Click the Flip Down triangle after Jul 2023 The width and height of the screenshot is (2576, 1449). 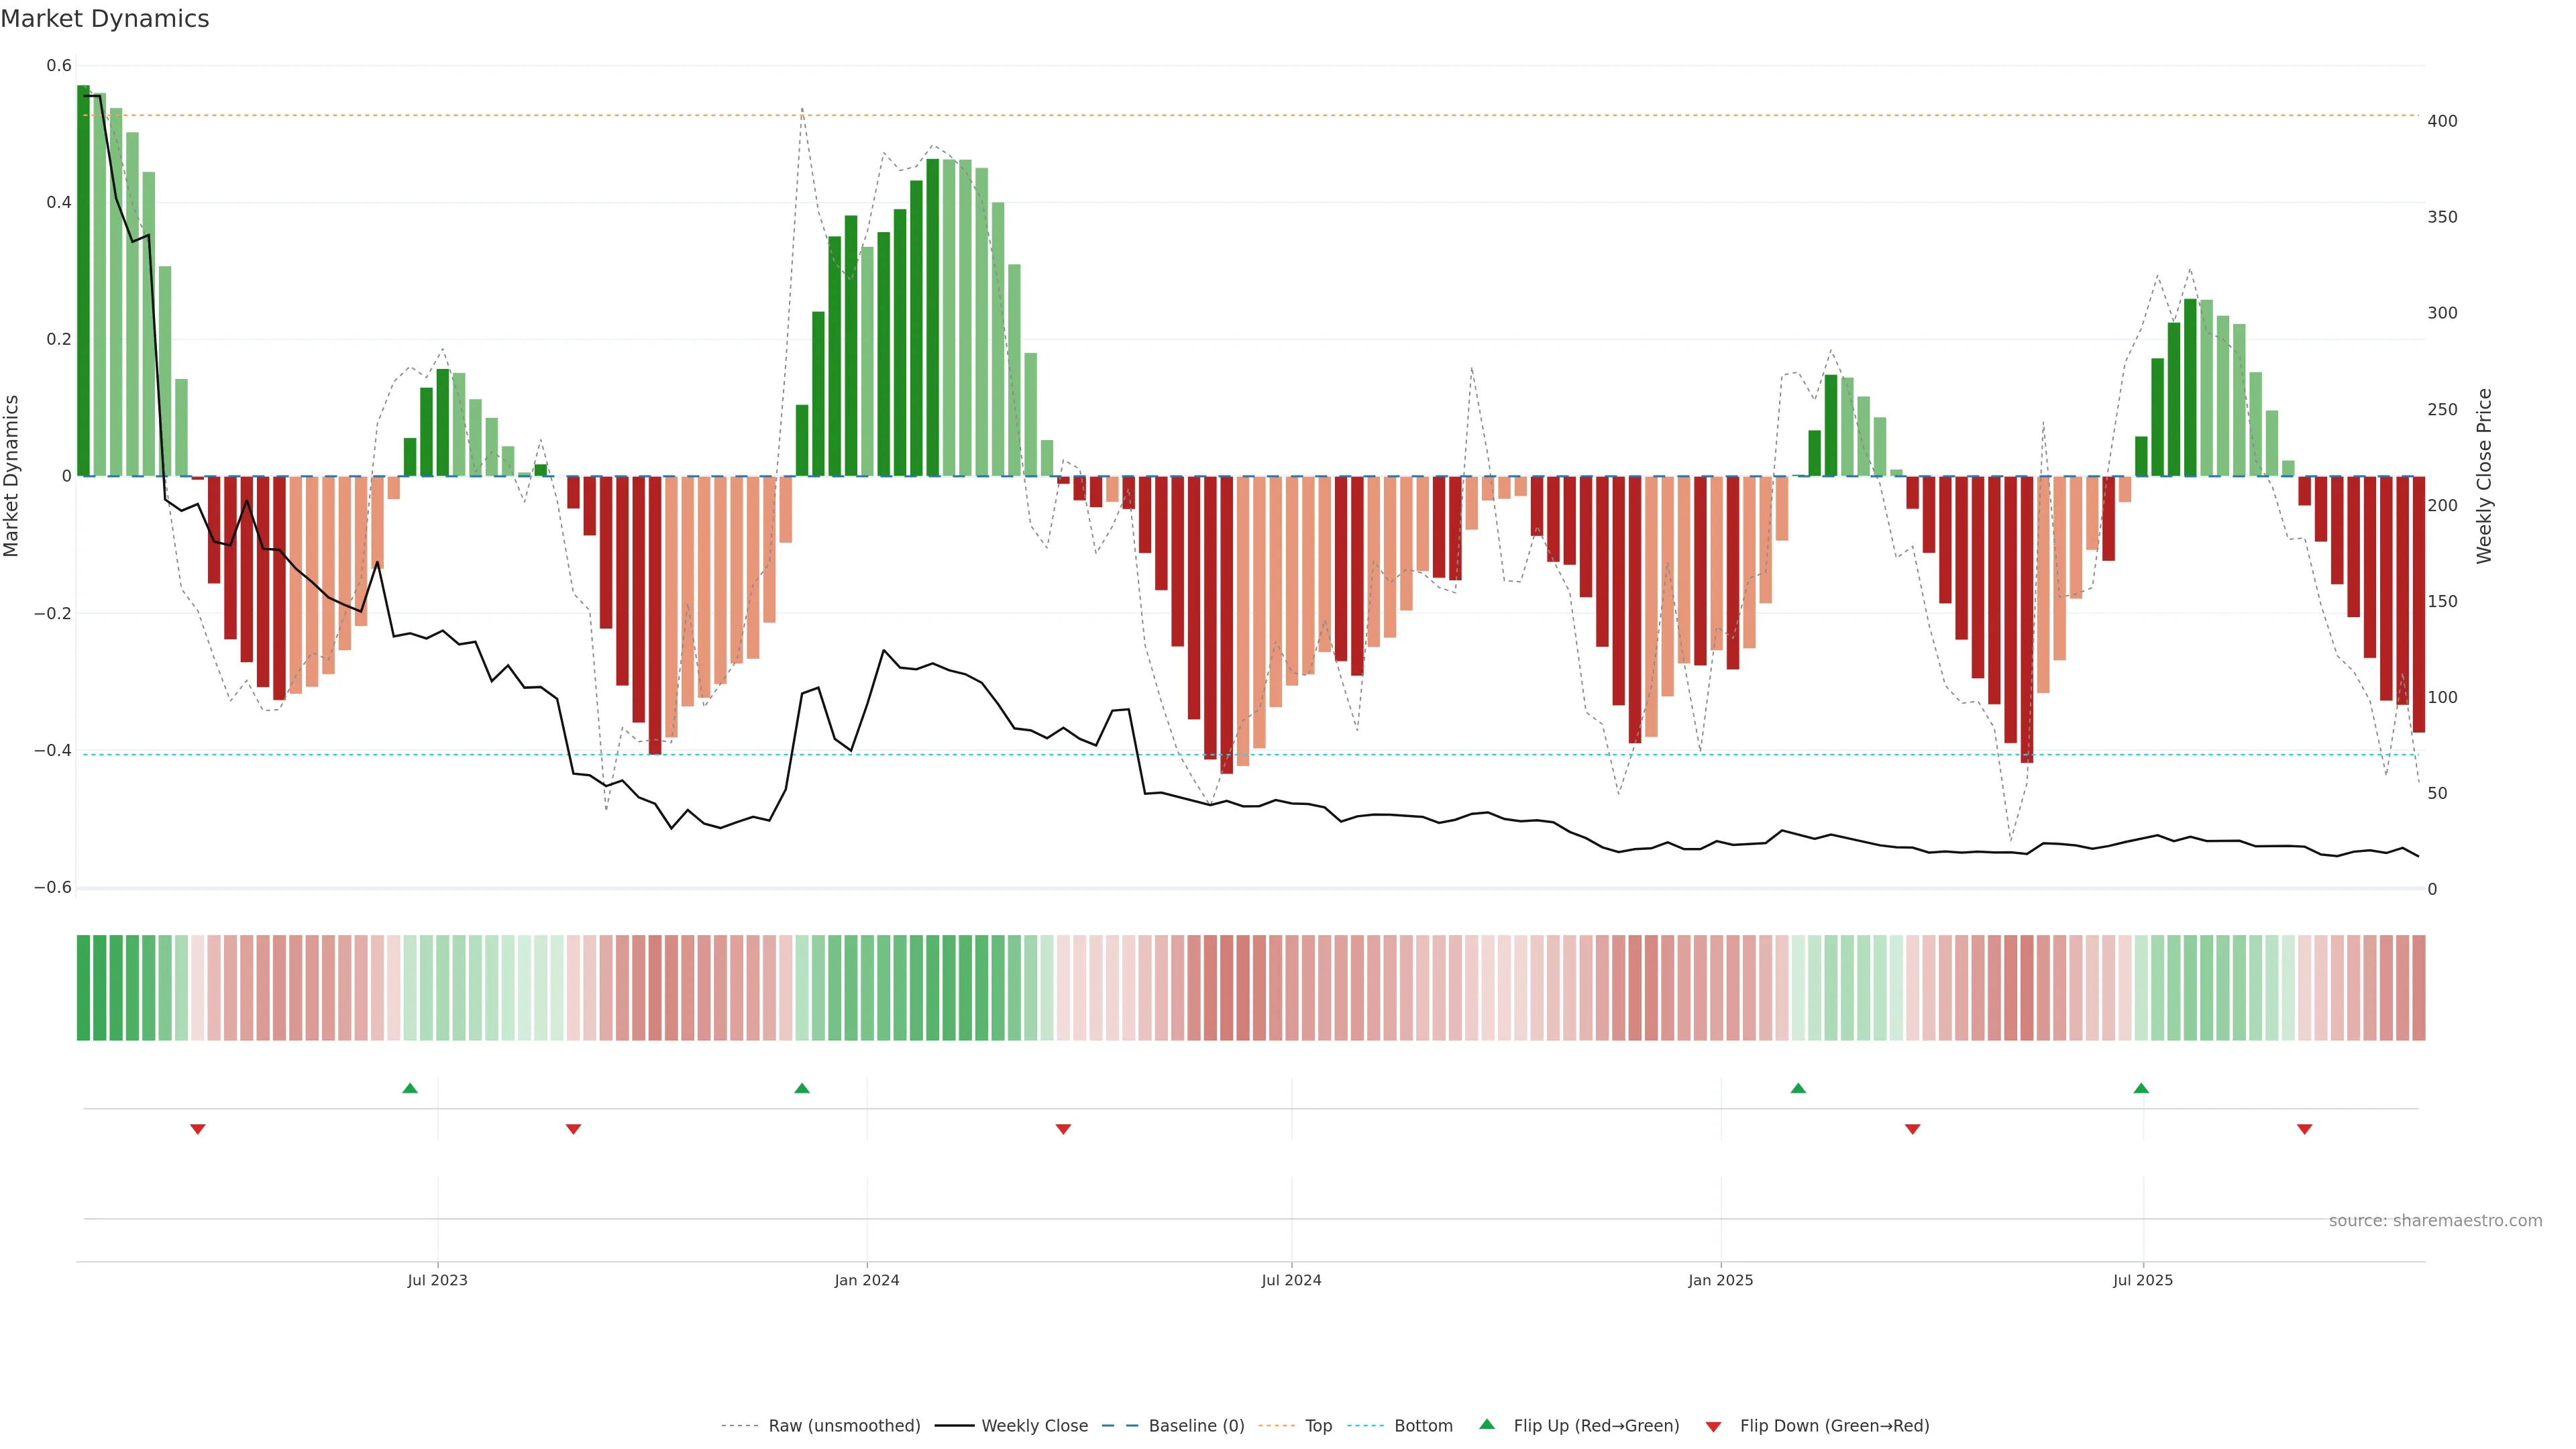573,1129
